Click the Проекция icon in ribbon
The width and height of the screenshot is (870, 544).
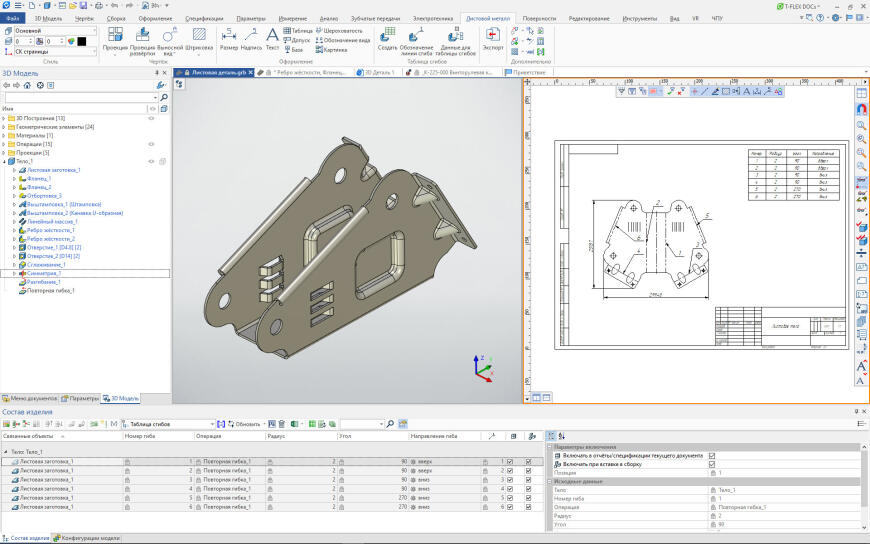pyautogui.click(x=115, y=35)
